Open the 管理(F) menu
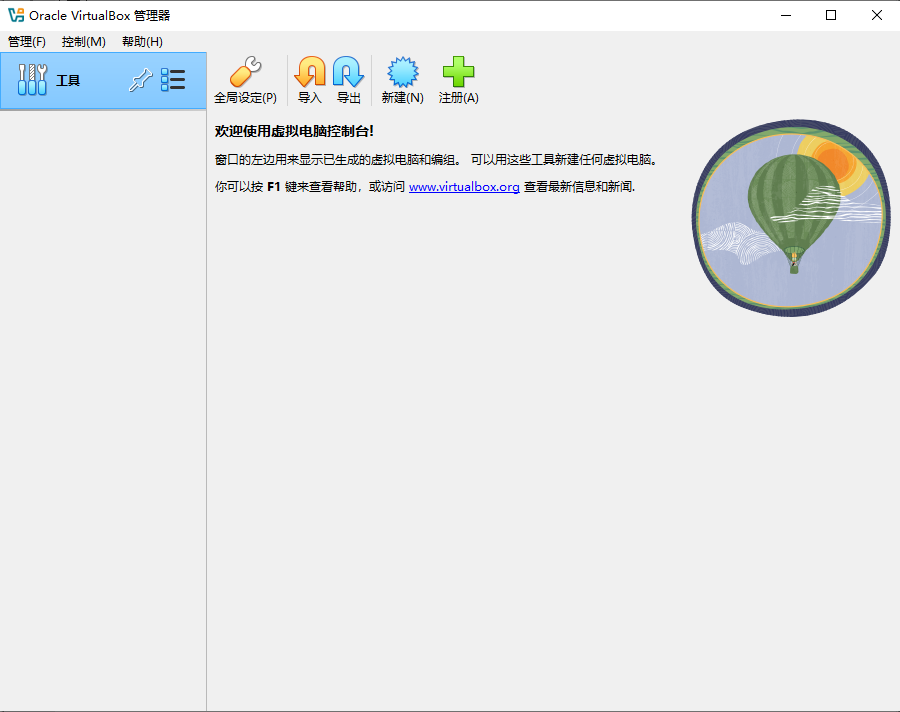This screenshot has width=900, height=712. (x=27, y=41)
